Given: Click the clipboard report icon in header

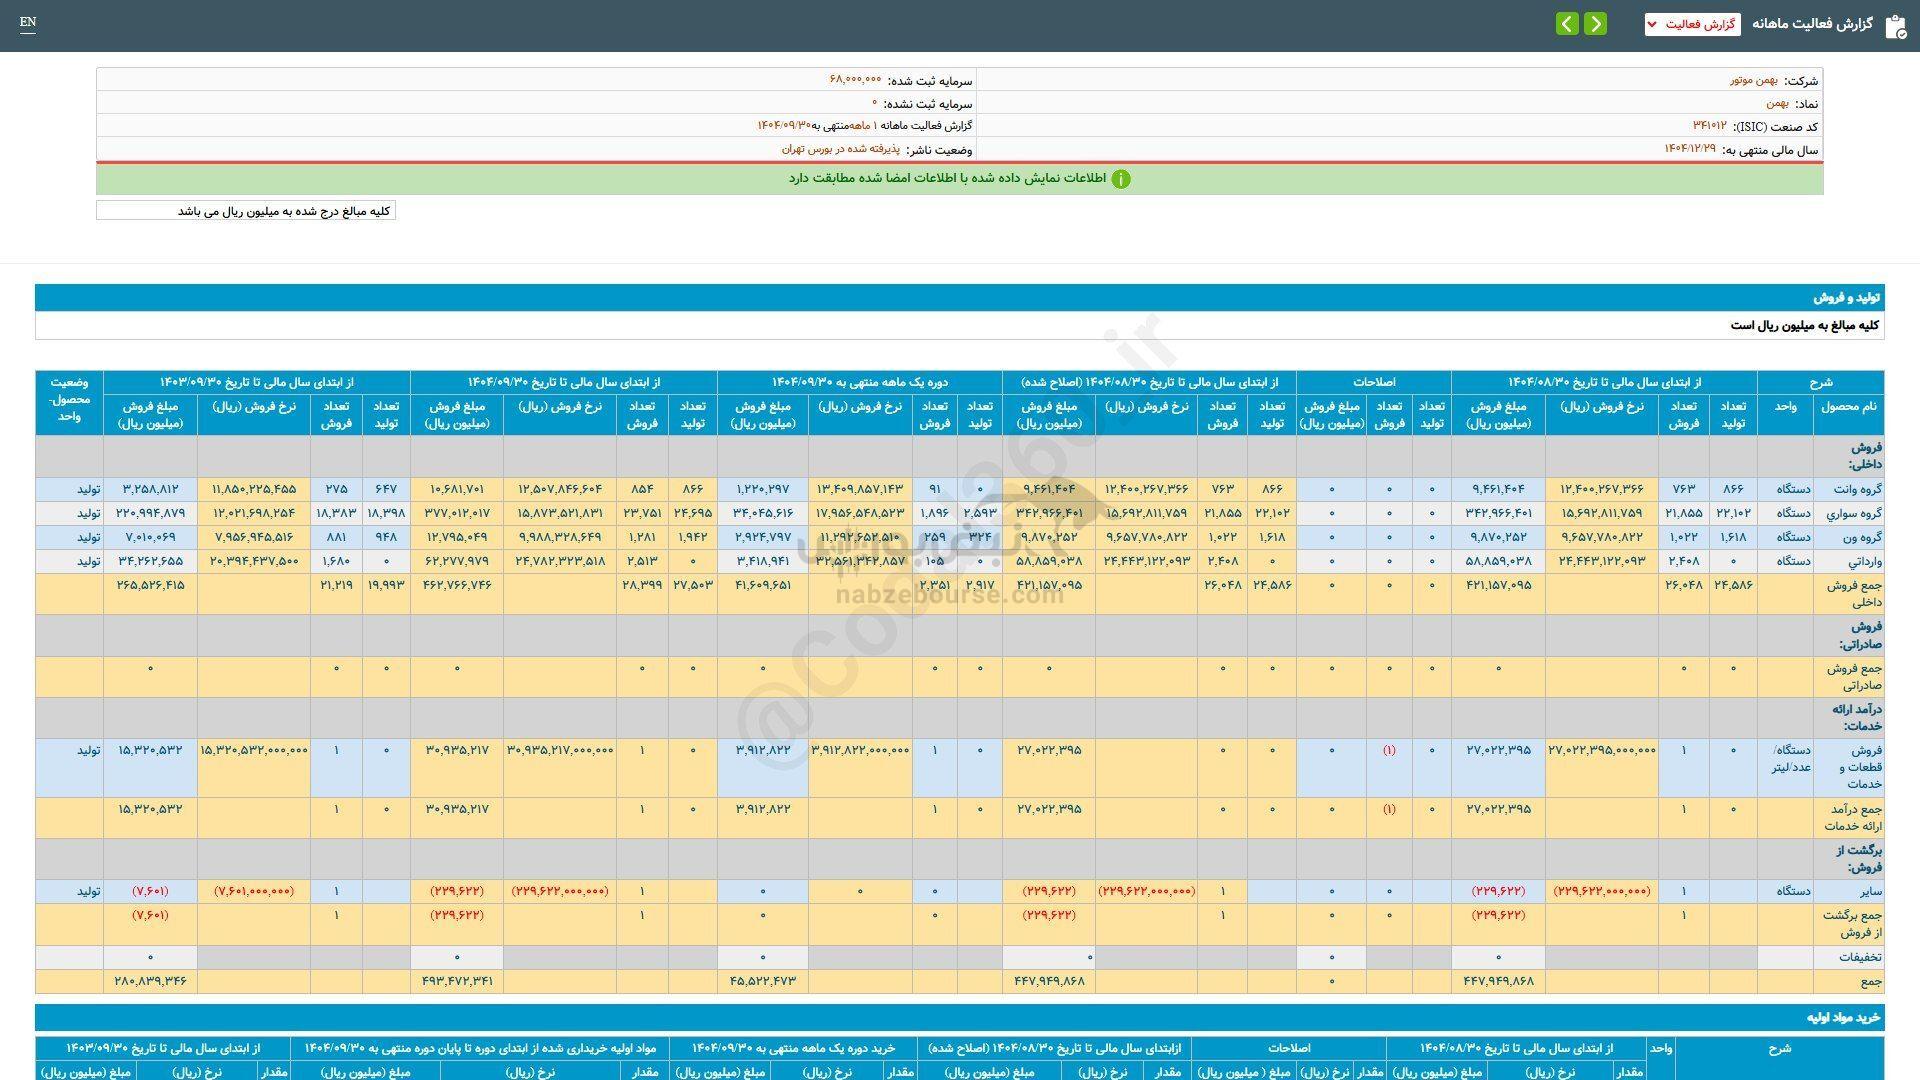Looking at the screenshot, I should [1895, 26].
